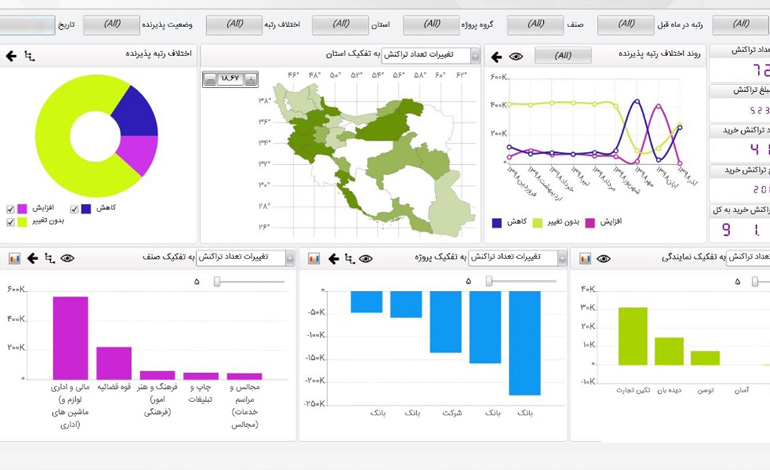Click the map zoom-in plus button
The image size is (770, 470).
pyautogui.click(x=249, y=78)
